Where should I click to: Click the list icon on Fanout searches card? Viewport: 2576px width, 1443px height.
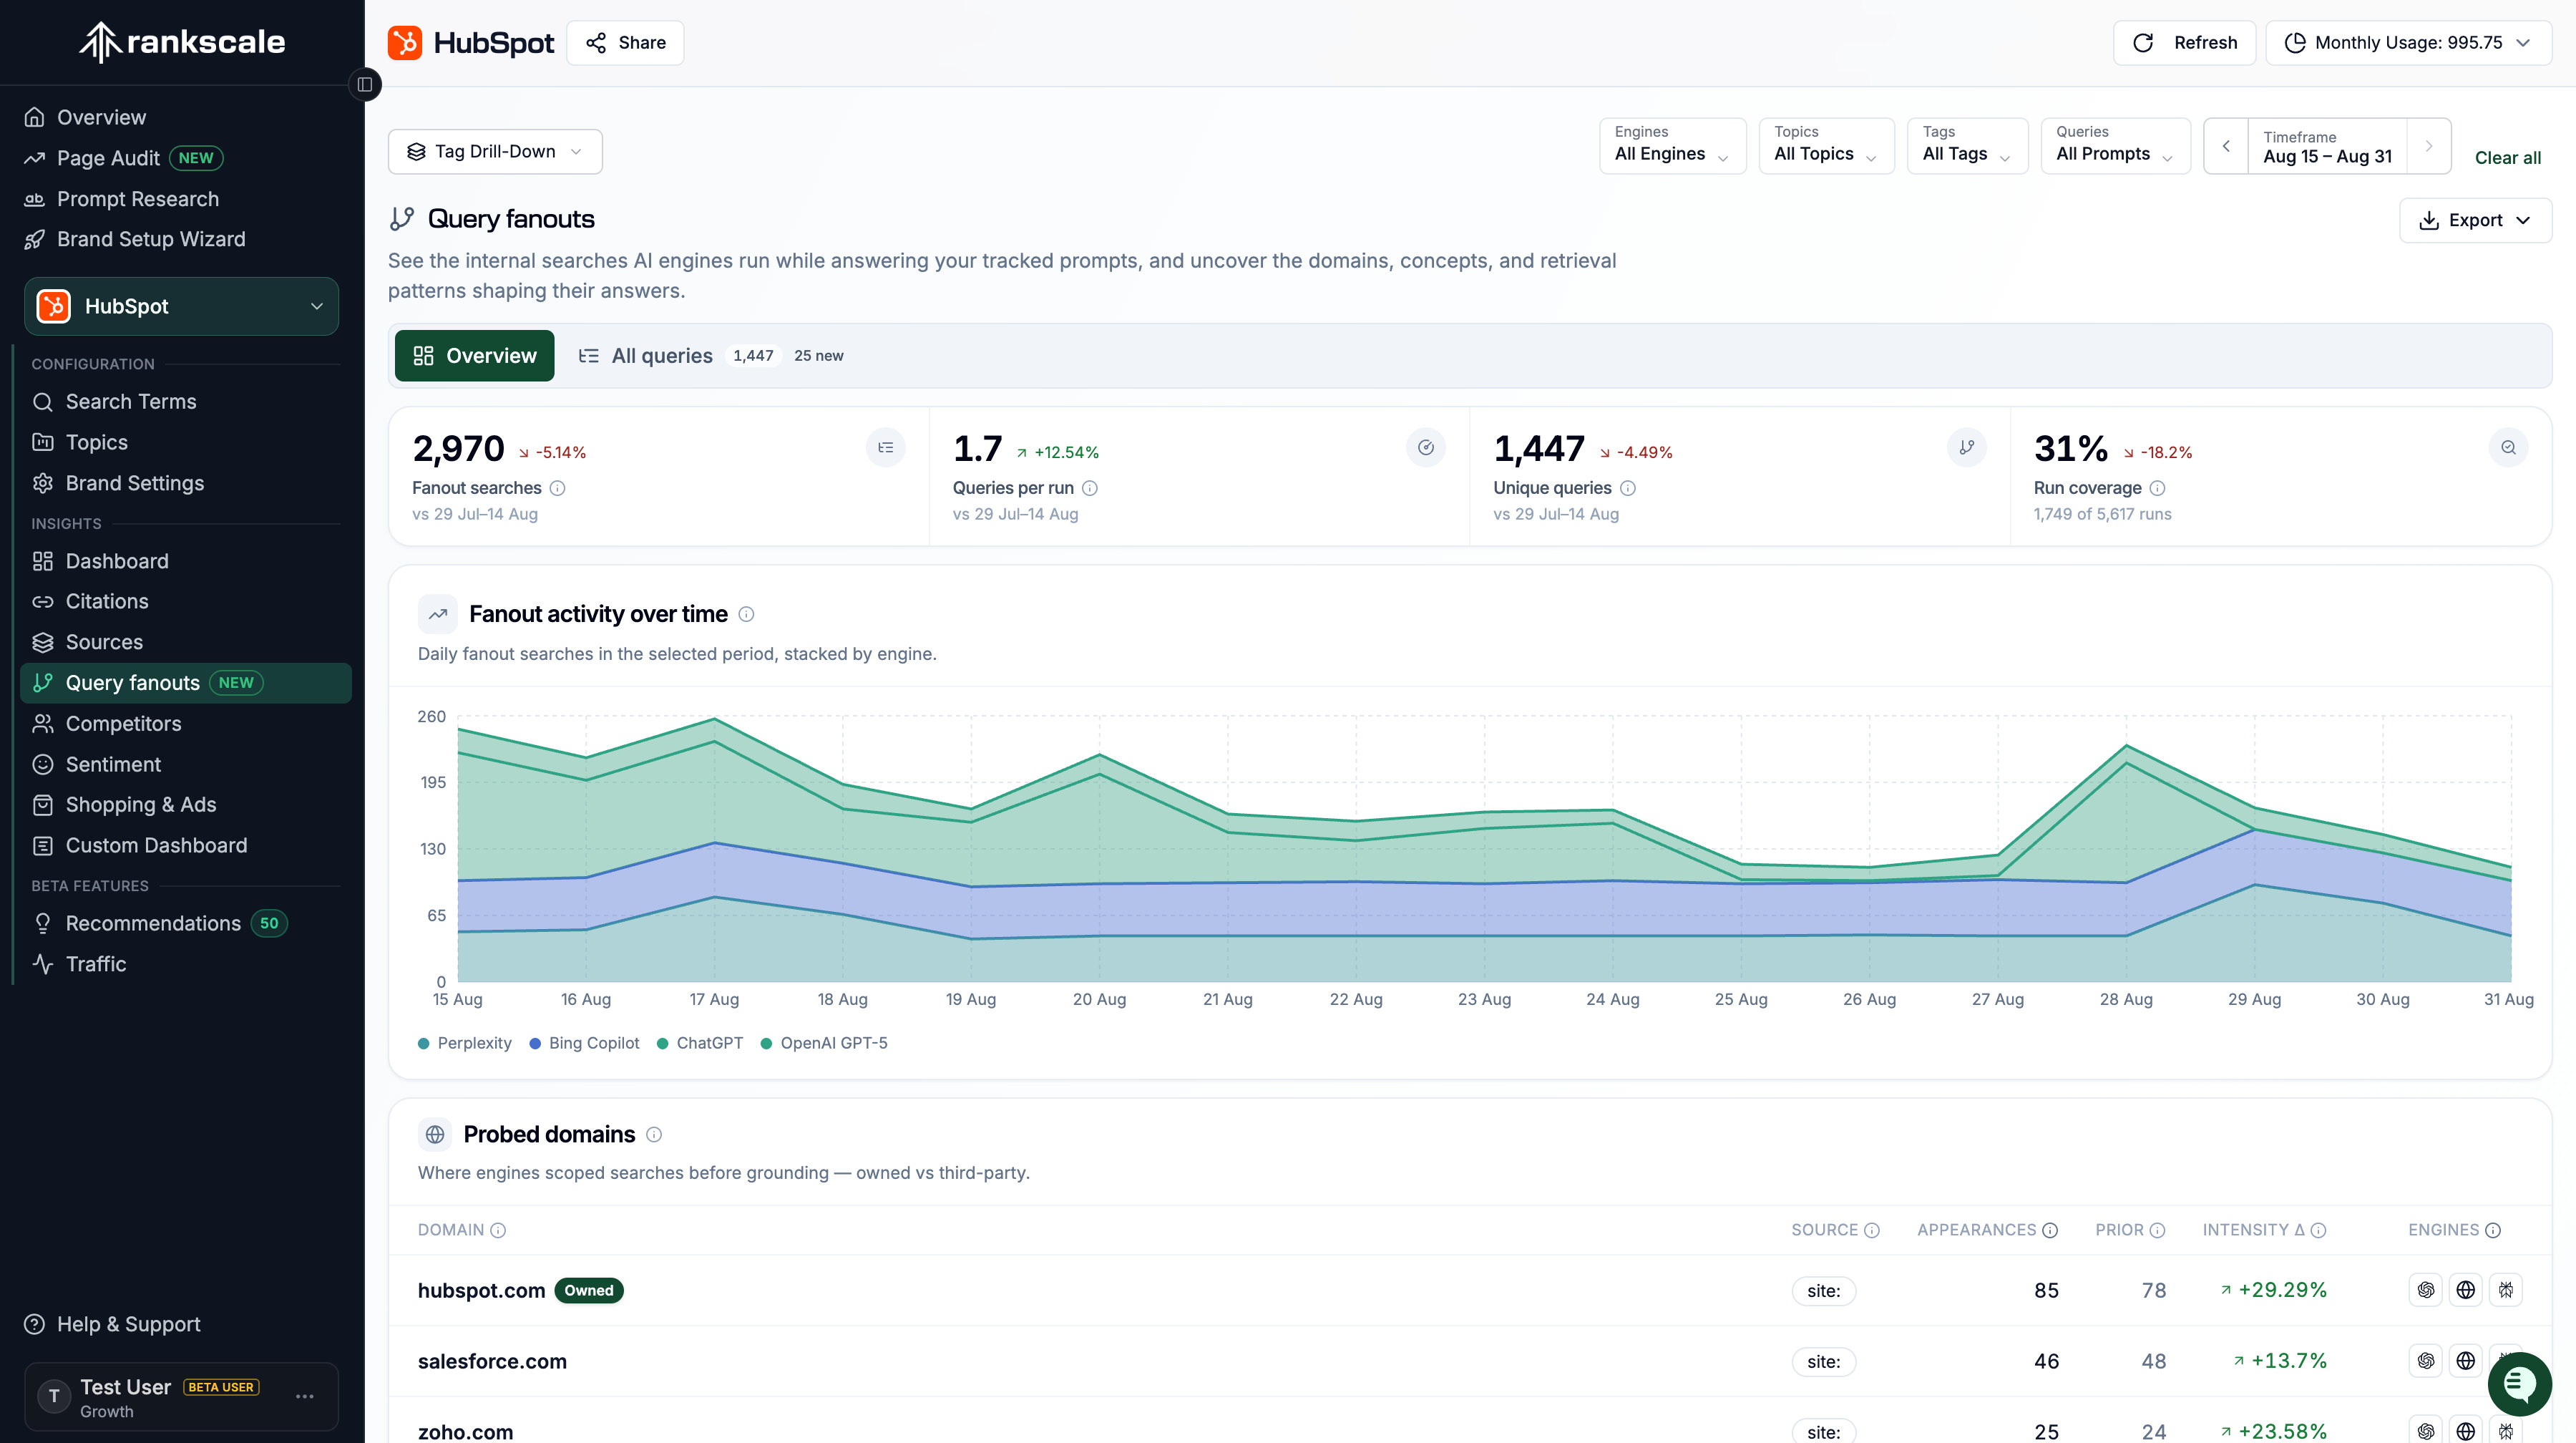click(886, 448)
